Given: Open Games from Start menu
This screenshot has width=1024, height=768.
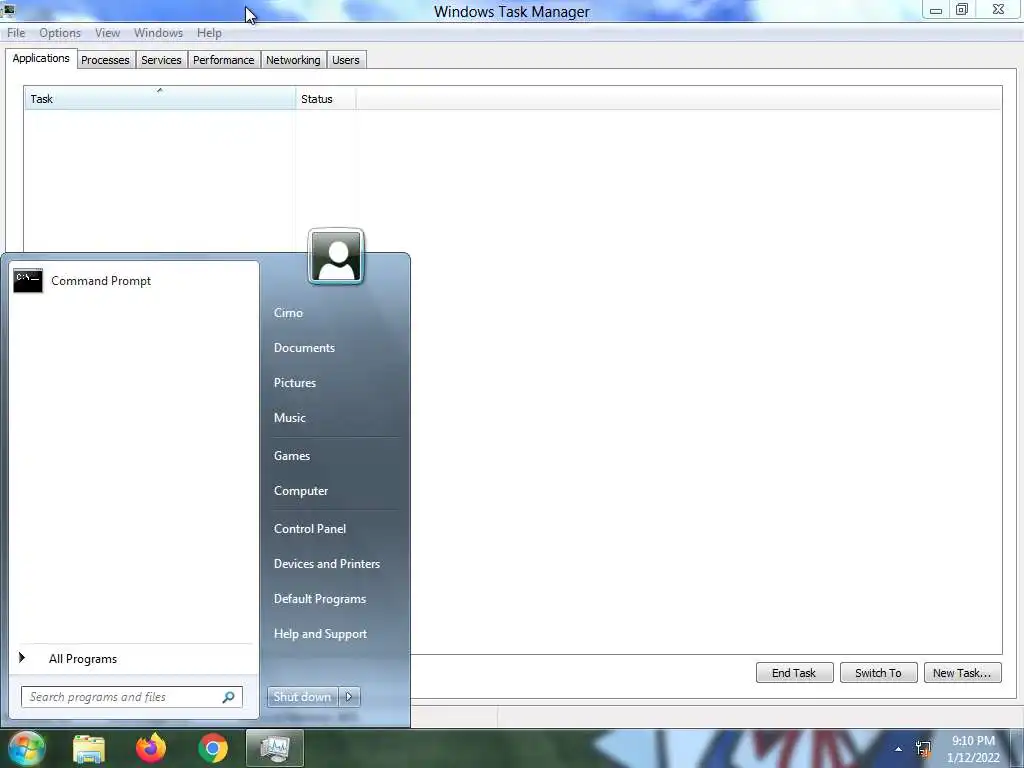Looking at the screenshot, I should point(292,456).
